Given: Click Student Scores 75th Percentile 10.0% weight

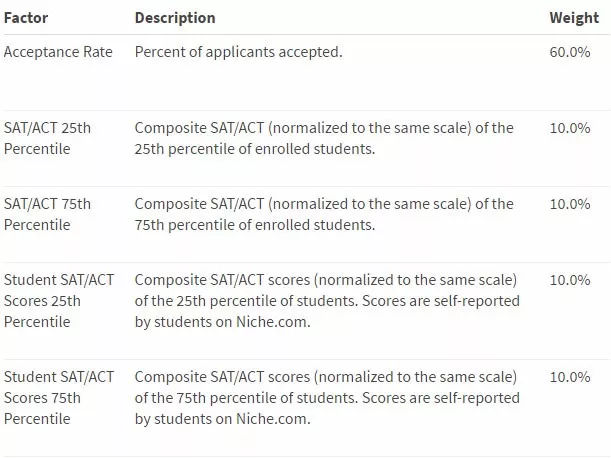Looking at the screenshot, I should coord(570,377).
